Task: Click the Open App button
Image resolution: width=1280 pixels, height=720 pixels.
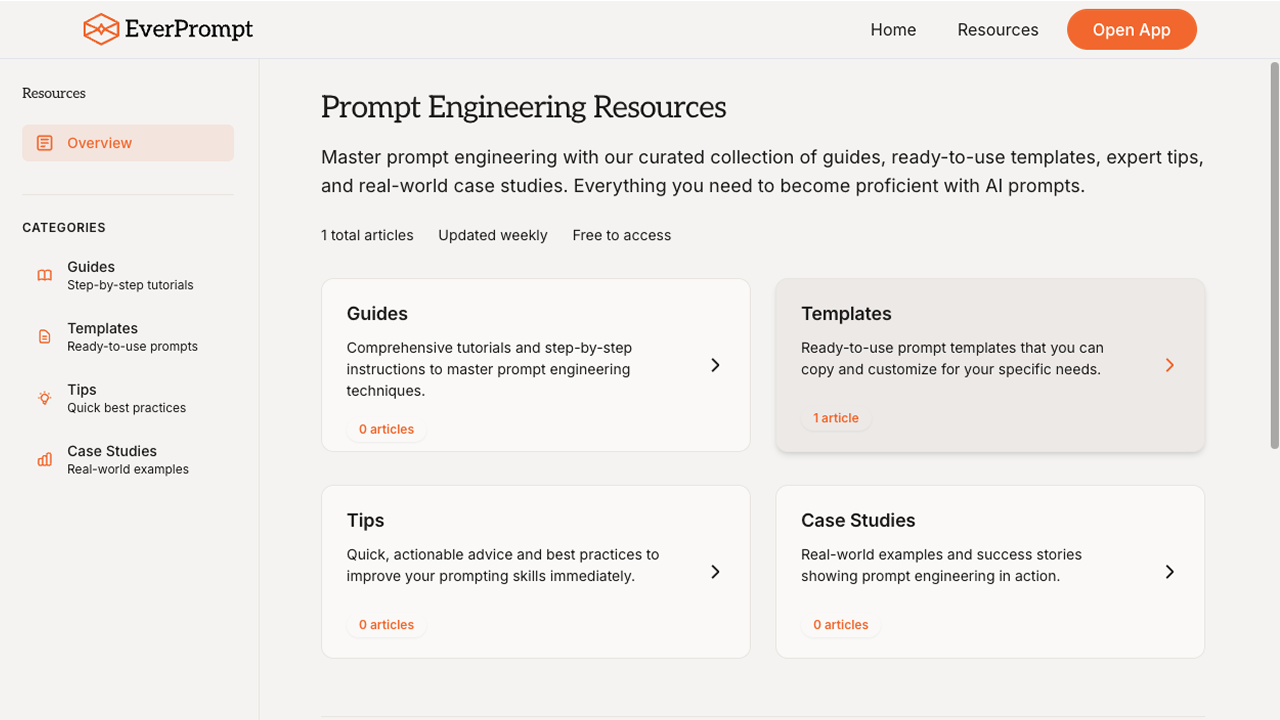Action: point(1131,29)
